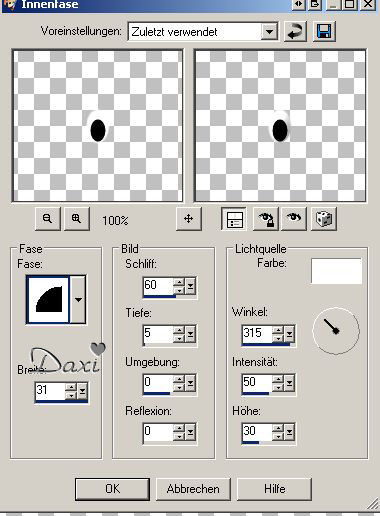380x516 pixels.
Task: Toggle the show/hide previews panel button
Action: (234, 219)
